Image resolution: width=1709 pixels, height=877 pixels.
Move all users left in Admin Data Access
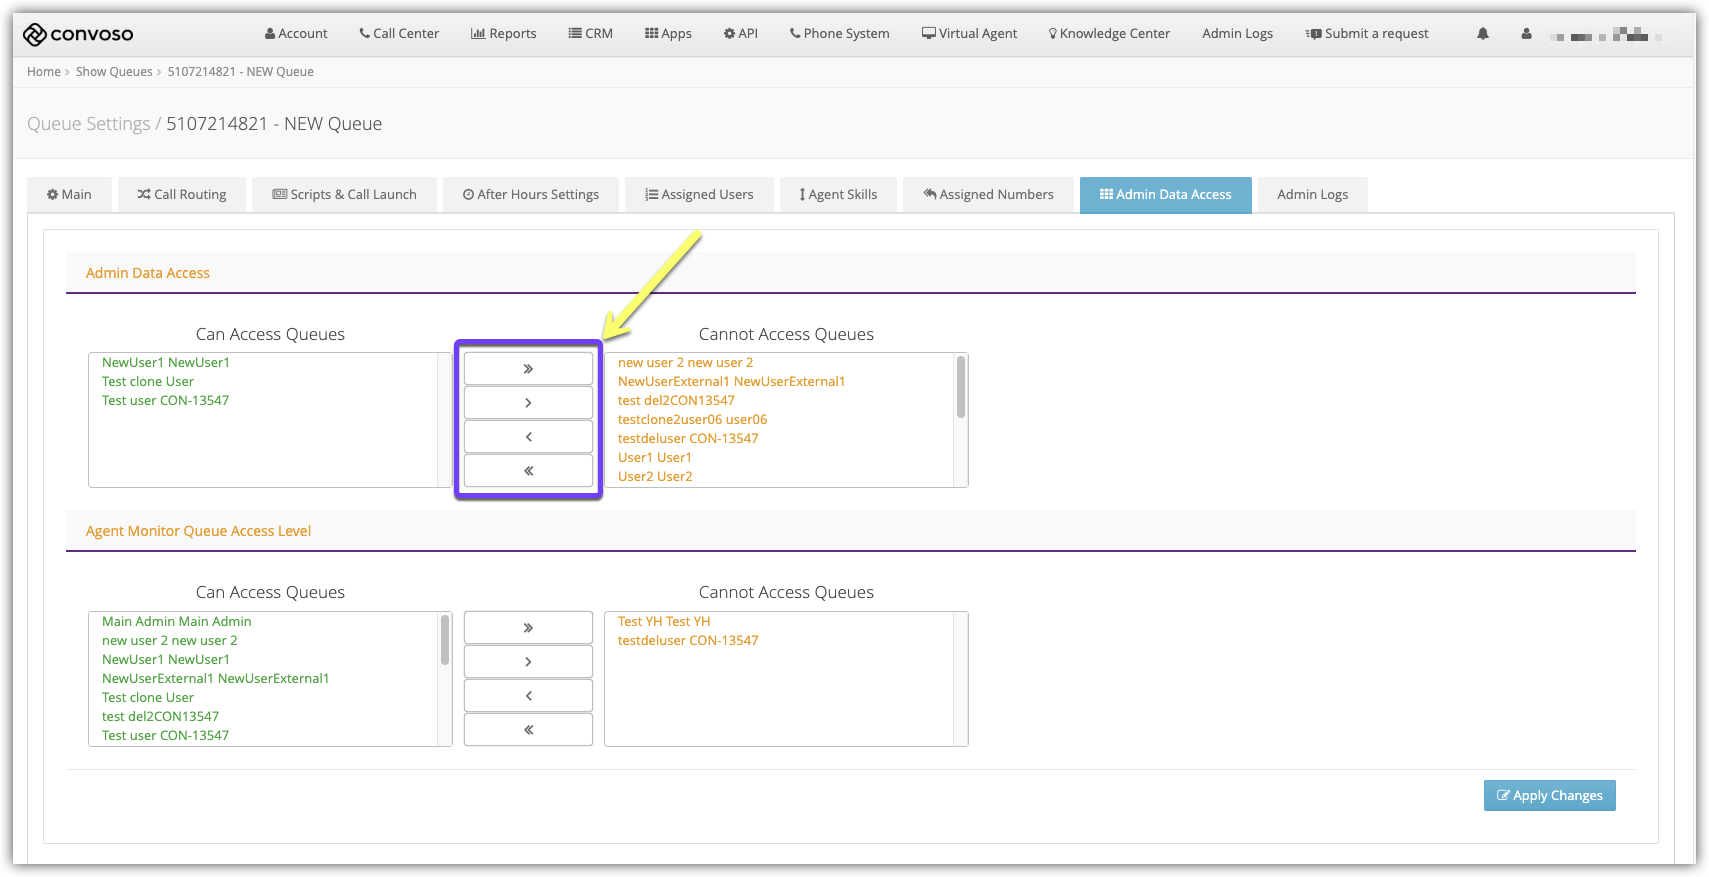click(528, 471)
